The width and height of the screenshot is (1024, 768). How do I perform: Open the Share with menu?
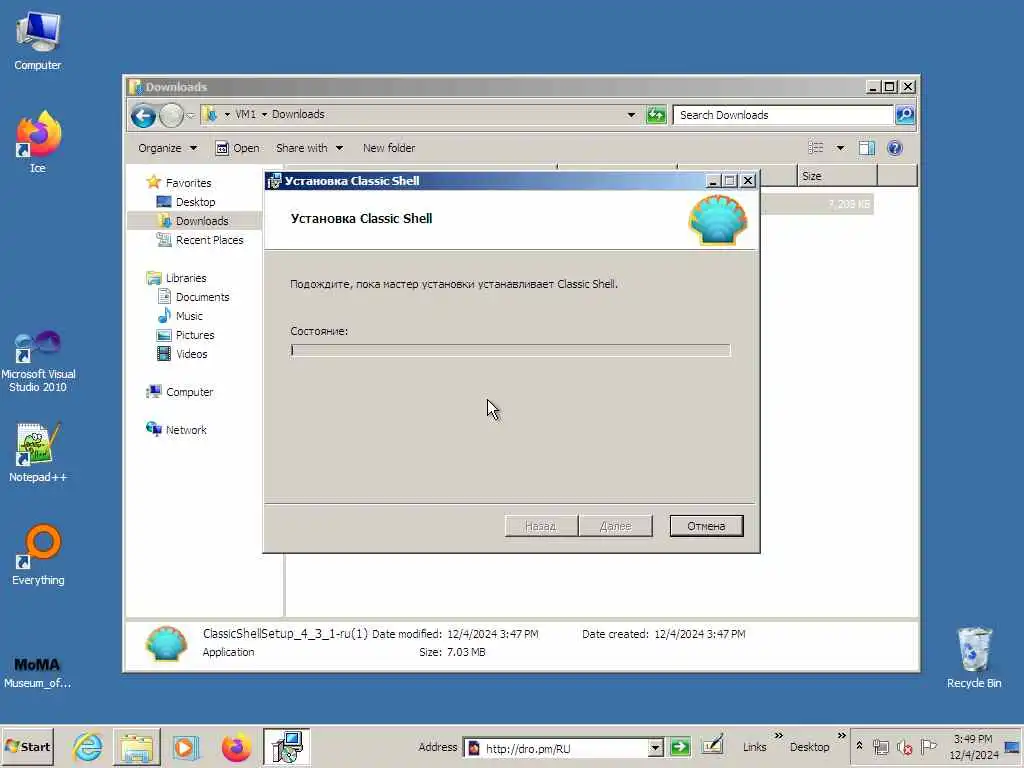click(x=310, y=148)
